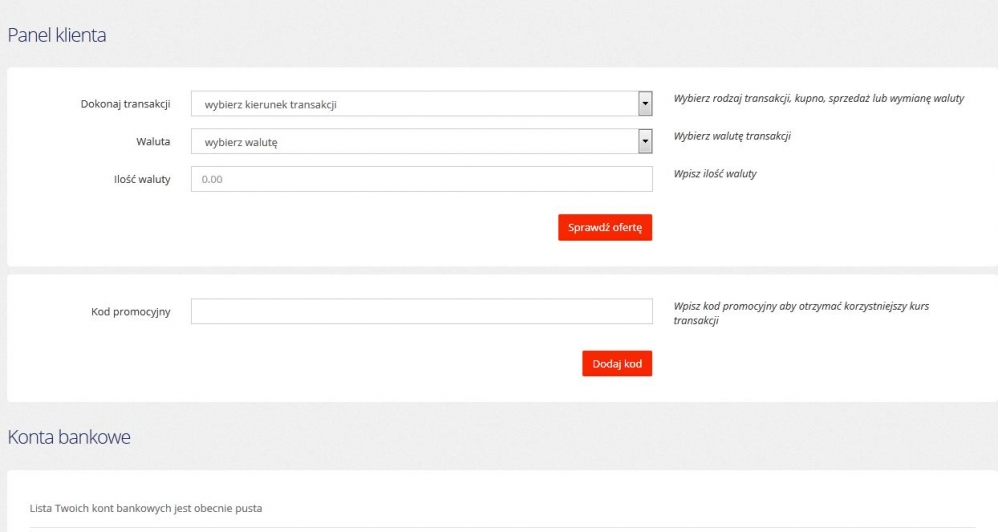This screenshot has width=998, height=532.
Task: Focus the Ilość waluty amount field
Action: pos(421,179)
